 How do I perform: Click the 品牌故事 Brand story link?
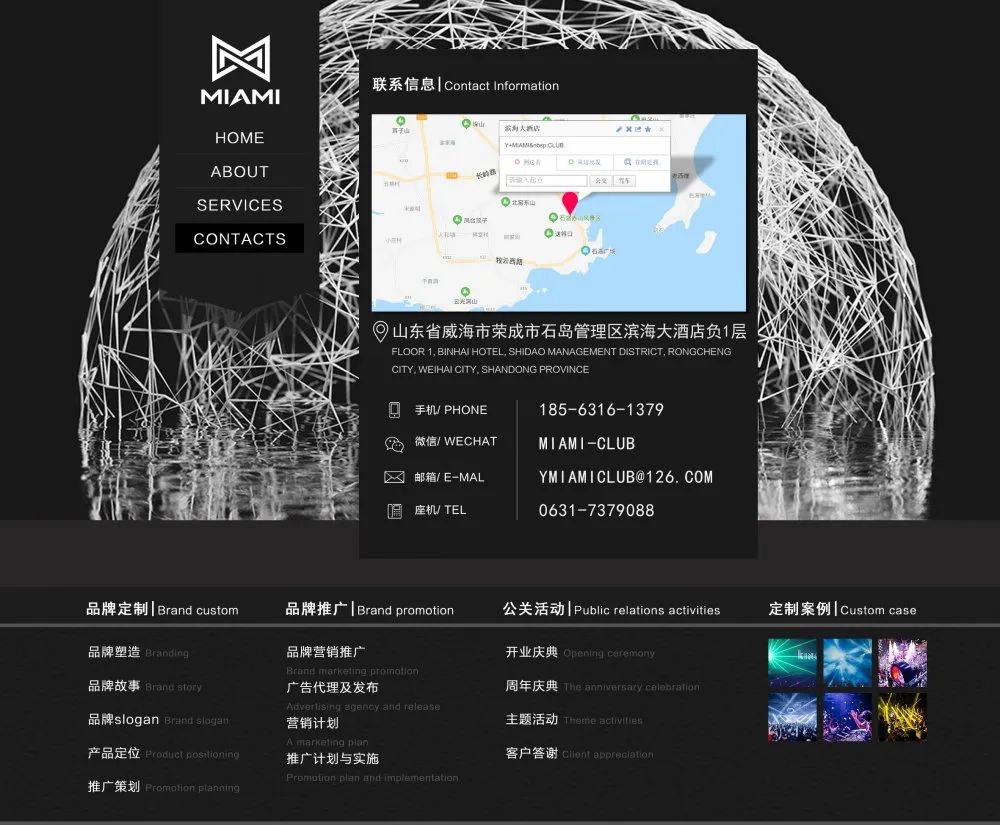point(145,686)
